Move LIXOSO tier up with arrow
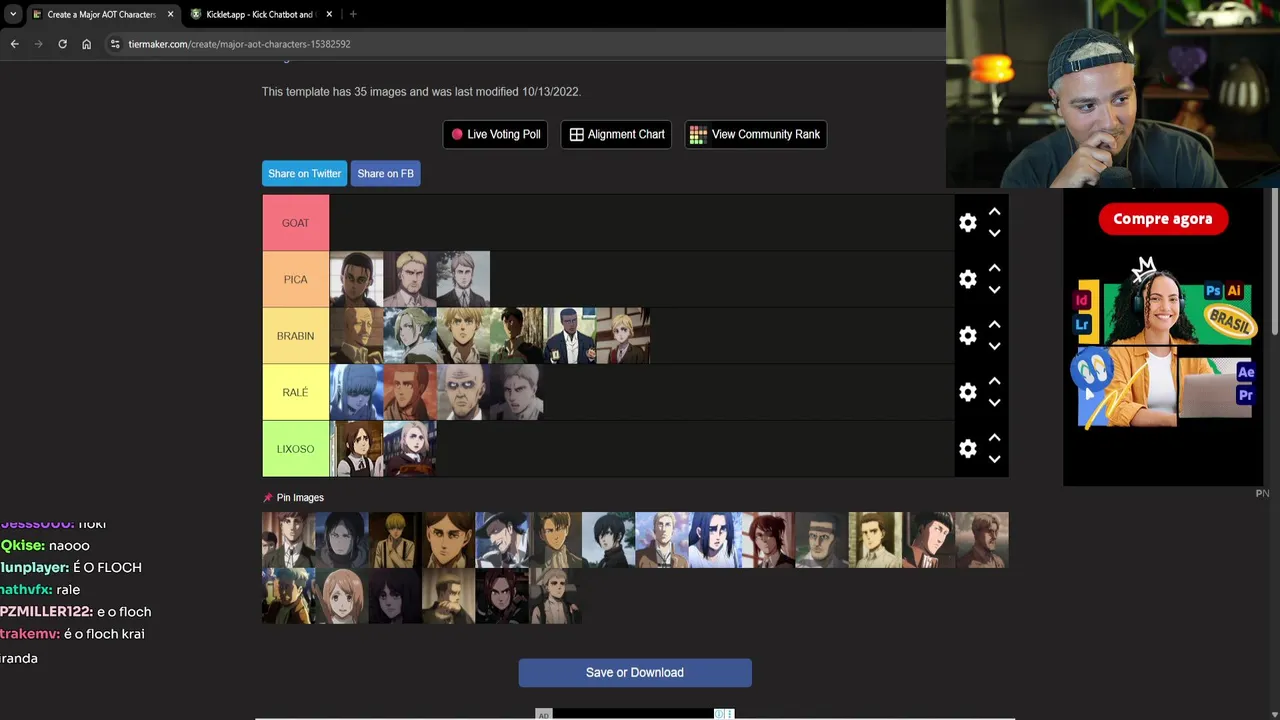 click(994, 438)
